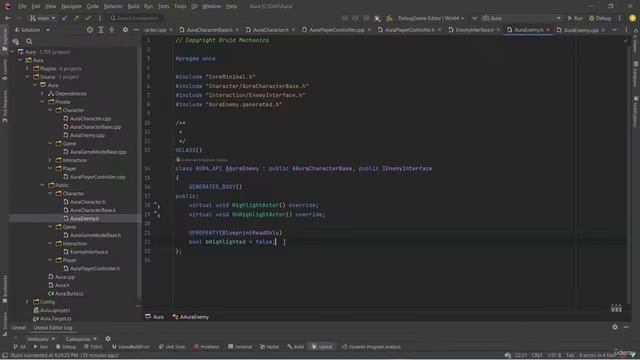Click the log settings gear icon
640x360 pixels.
pyautogui.click(x=108, y=339)
